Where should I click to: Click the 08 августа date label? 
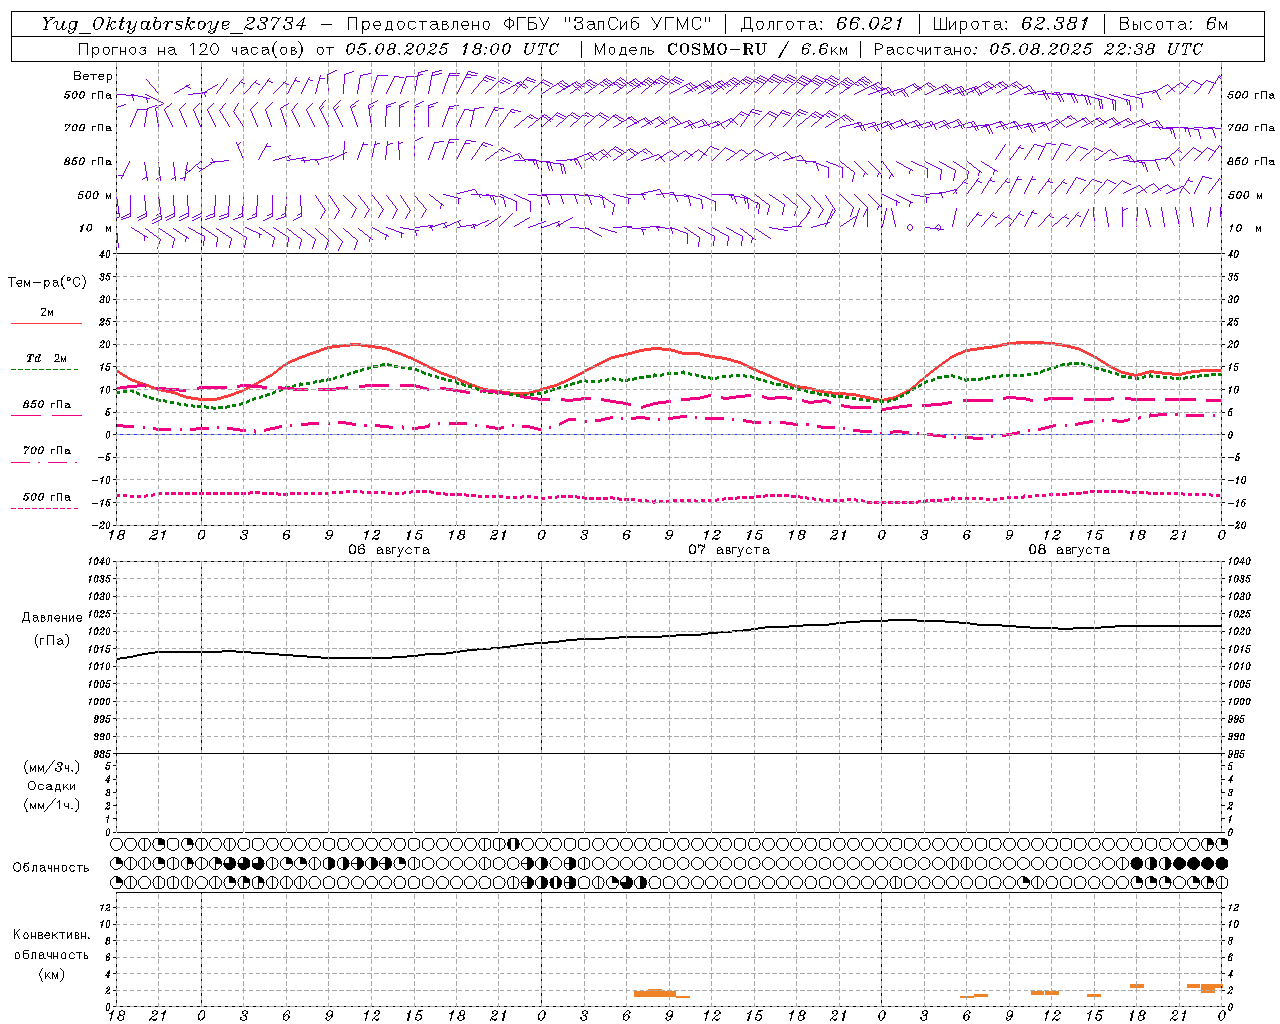tap(1069, 550)
